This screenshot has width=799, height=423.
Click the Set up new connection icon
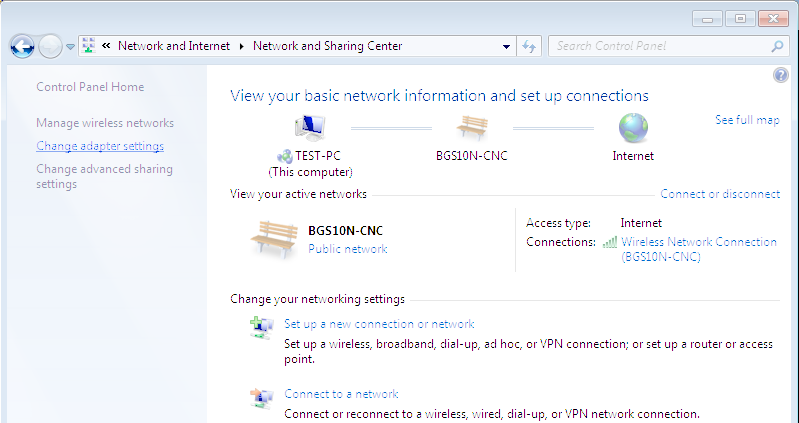tap(262, 327)
